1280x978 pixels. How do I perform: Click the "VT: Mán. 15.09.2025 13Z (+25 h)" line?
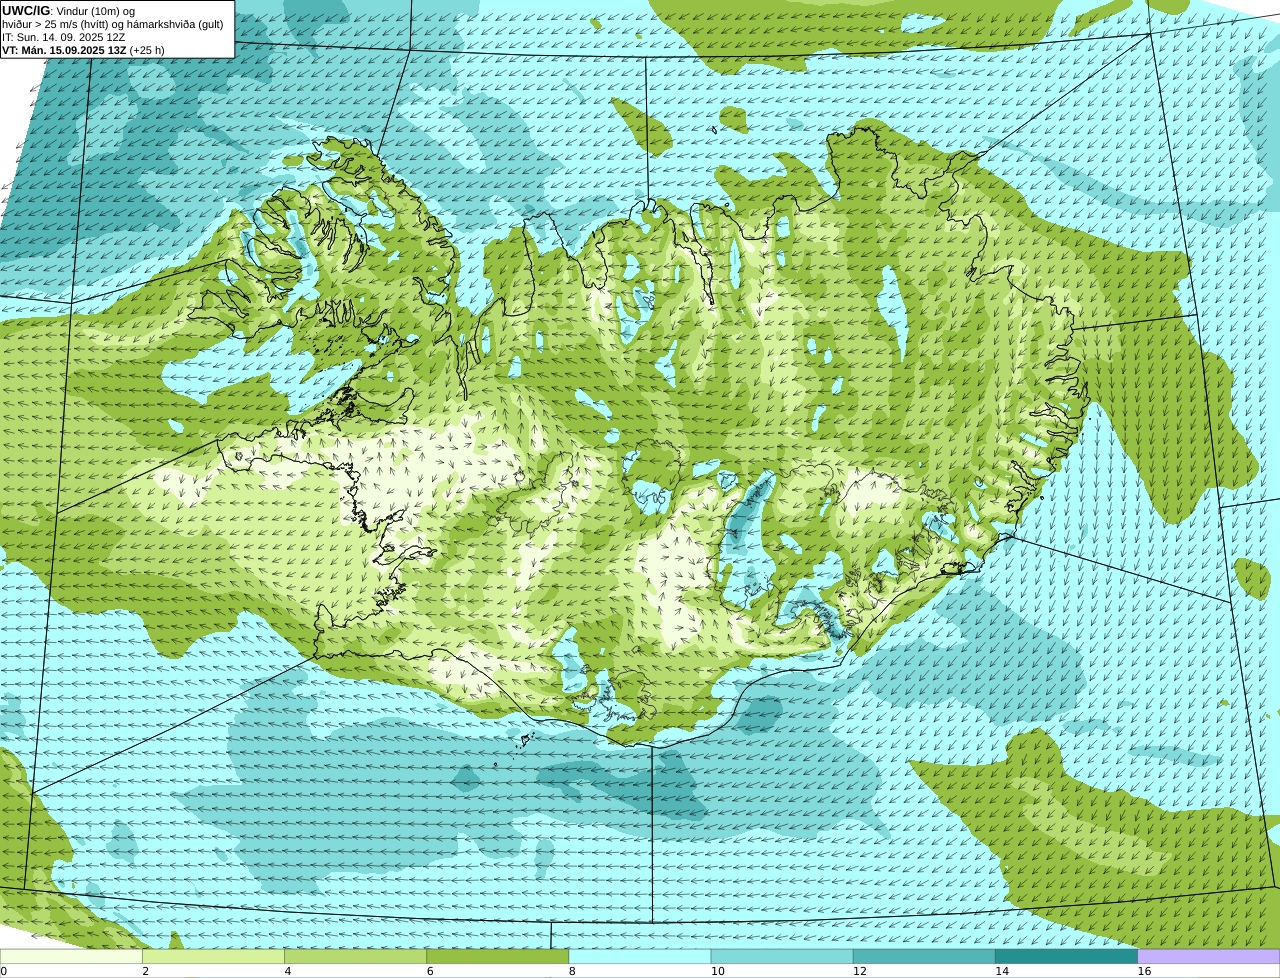click(83, 50)
